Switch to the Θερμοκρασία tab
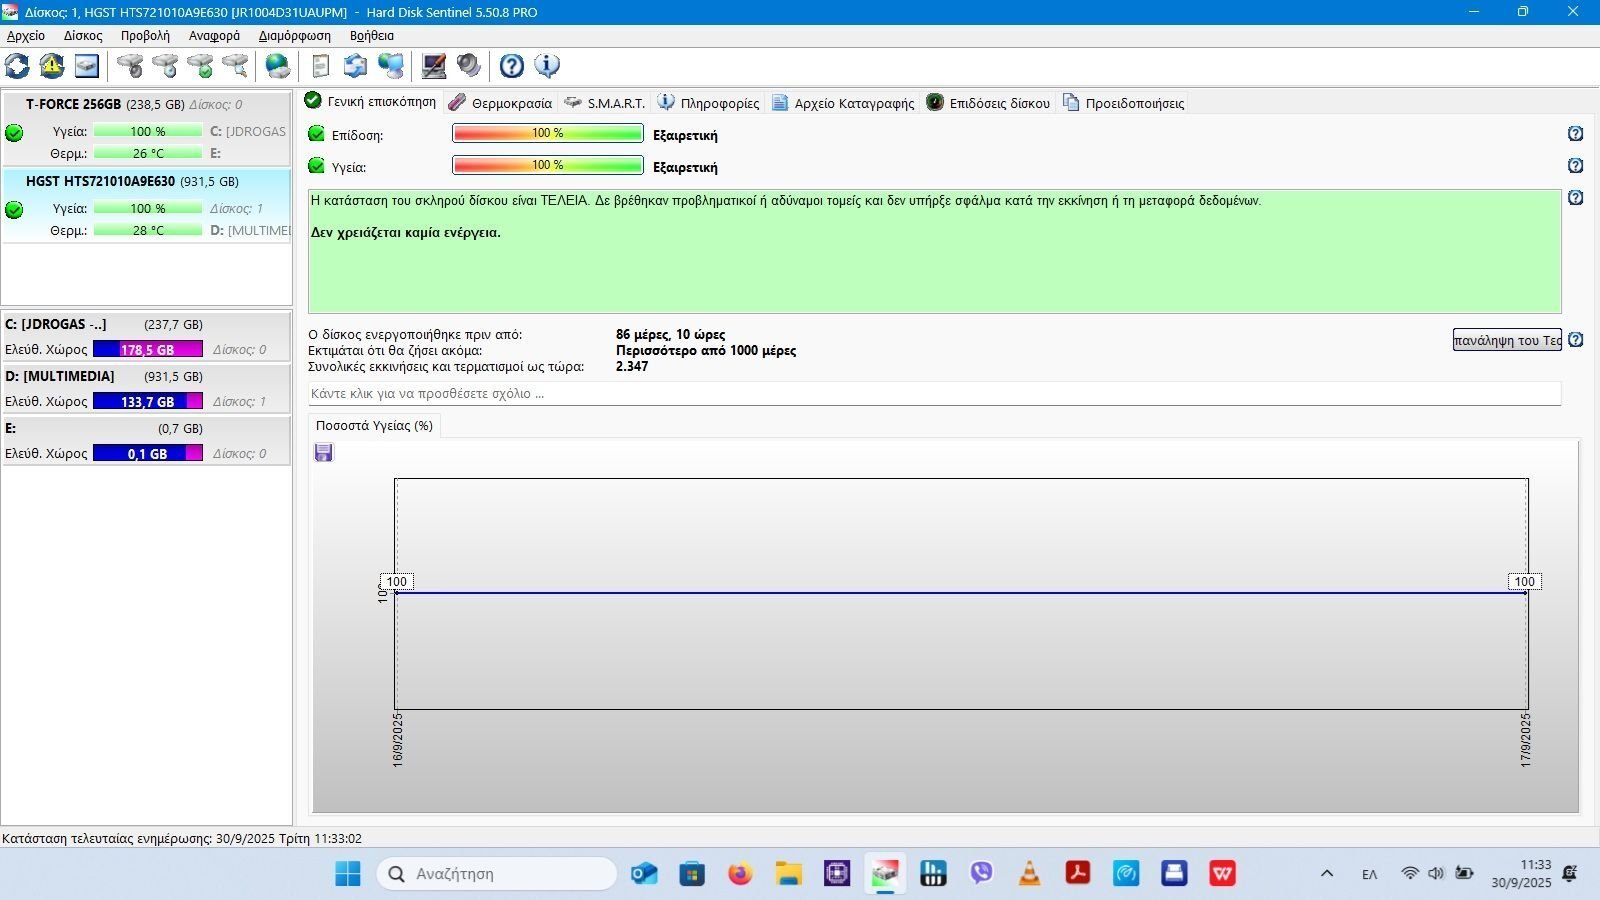 (500, 103)
